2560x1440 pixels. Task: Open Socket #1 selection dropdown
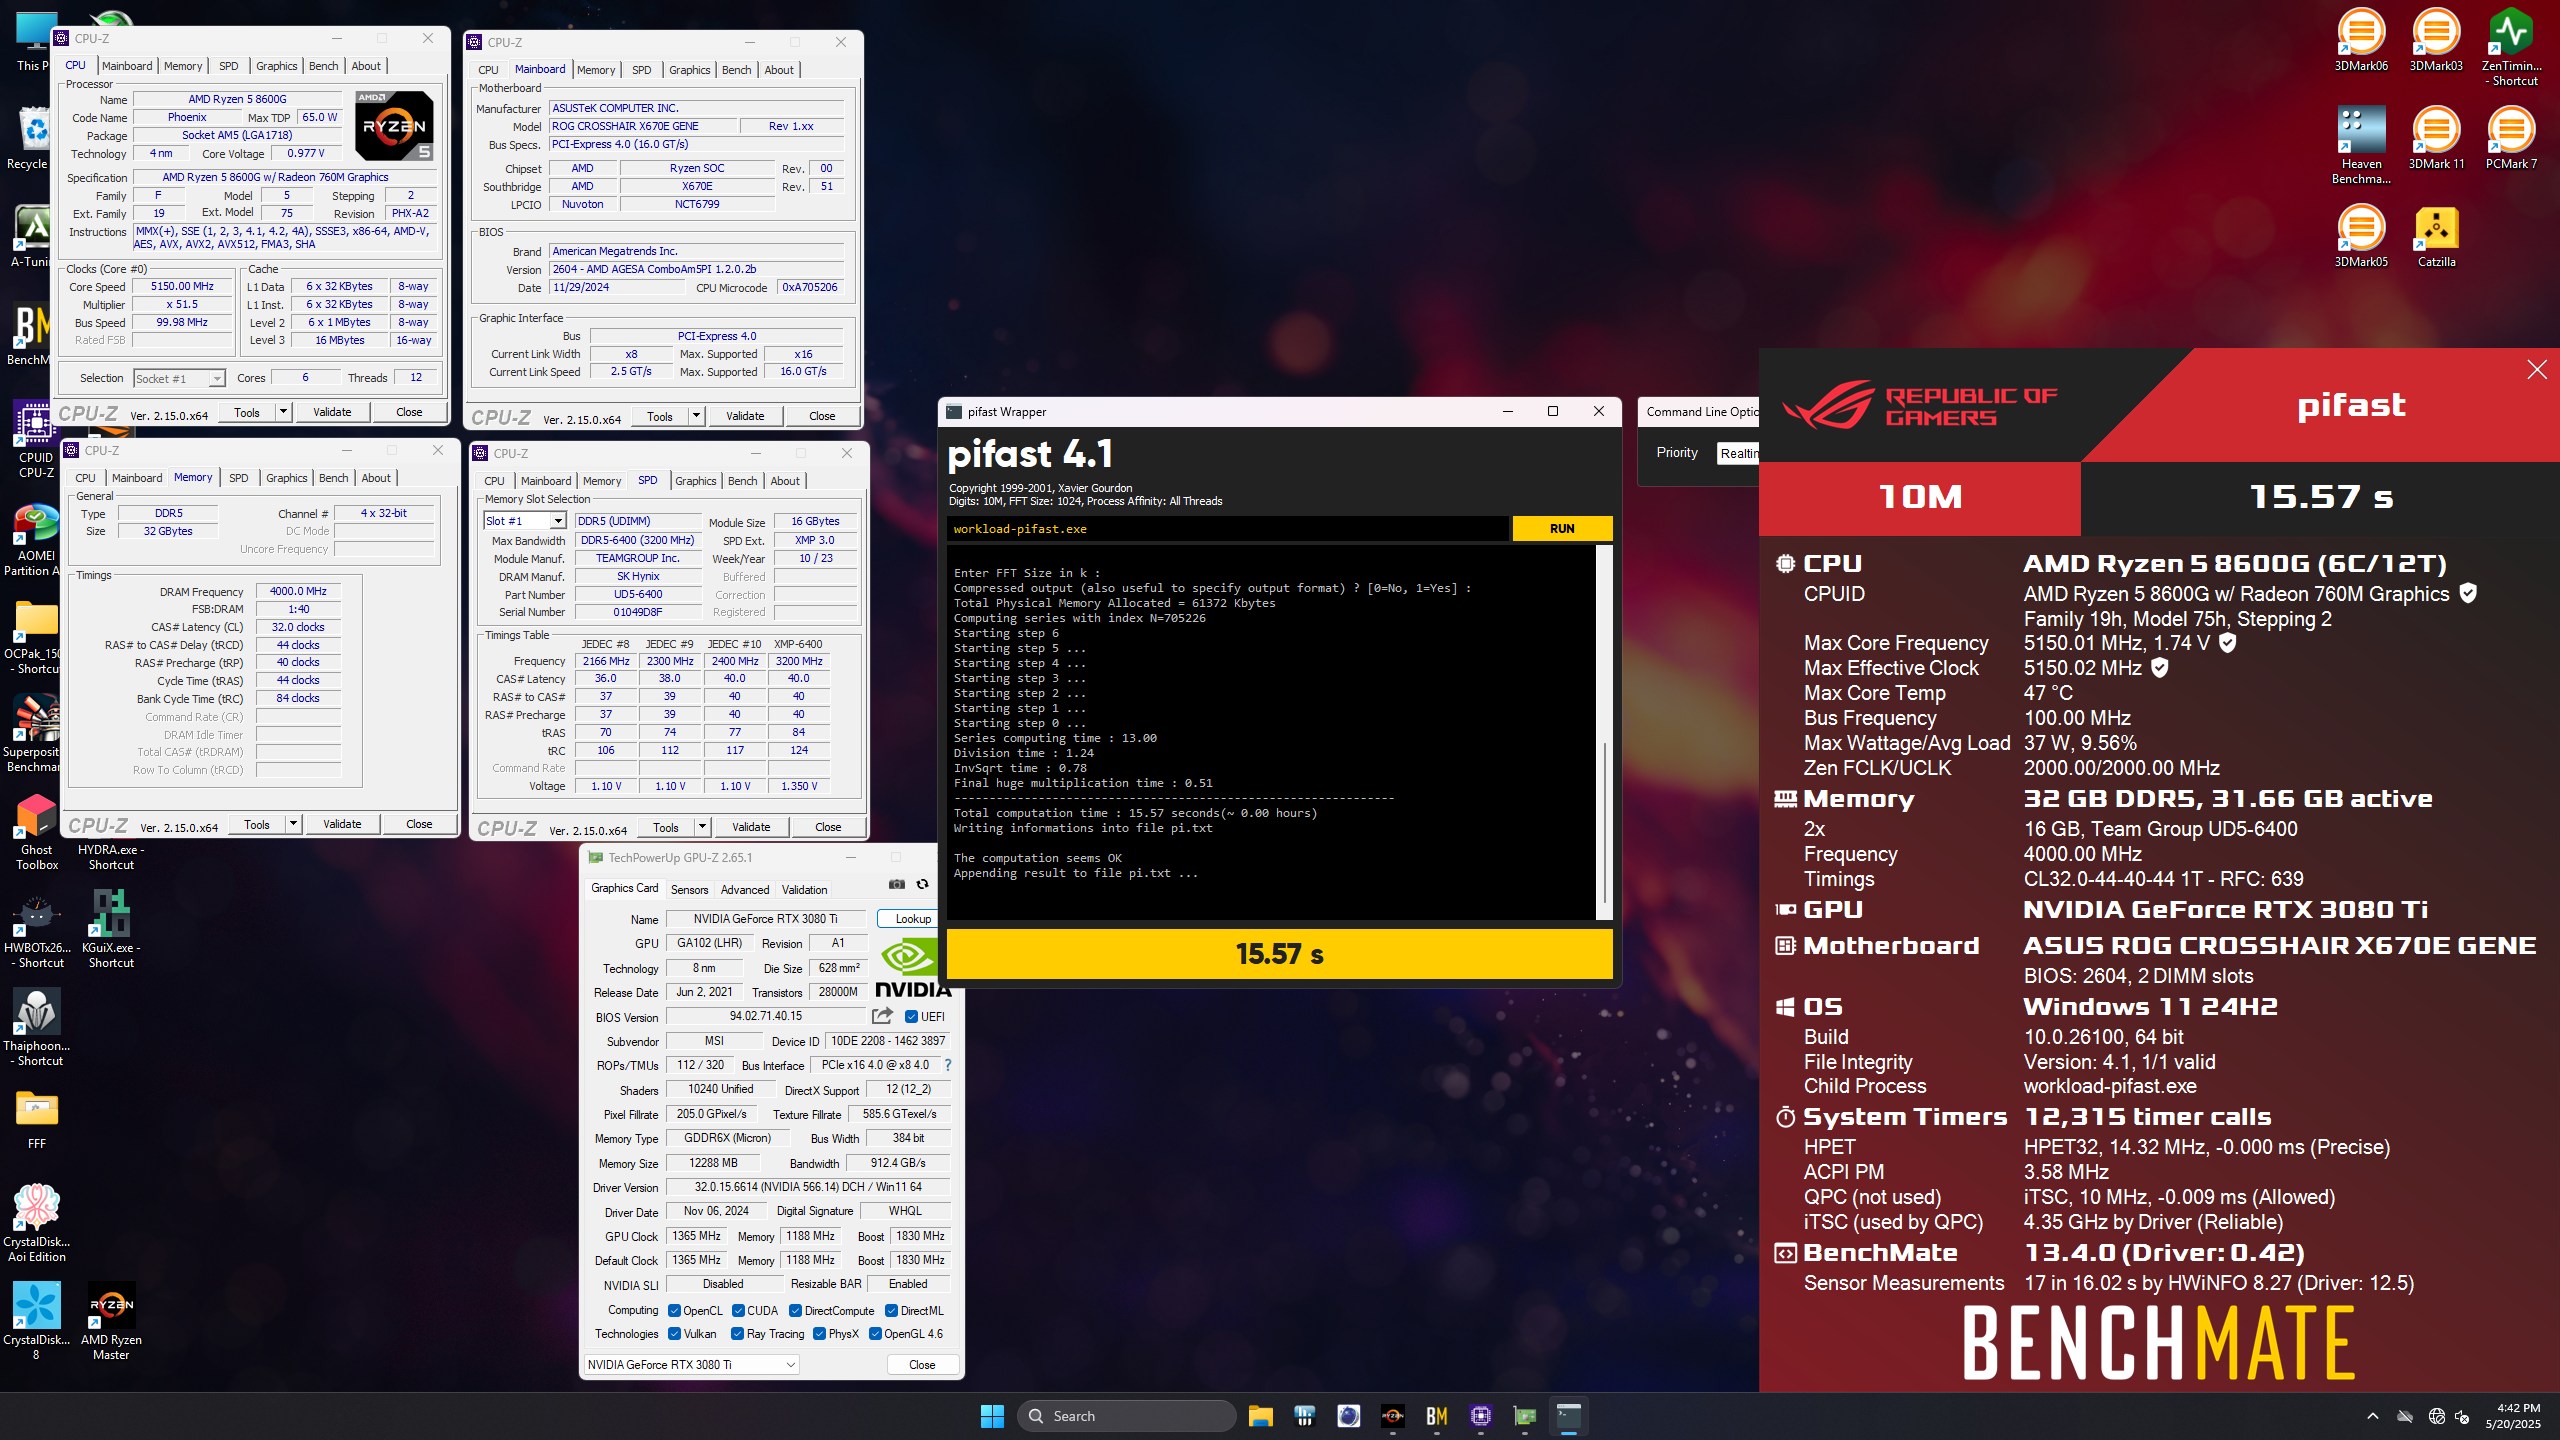179,379
